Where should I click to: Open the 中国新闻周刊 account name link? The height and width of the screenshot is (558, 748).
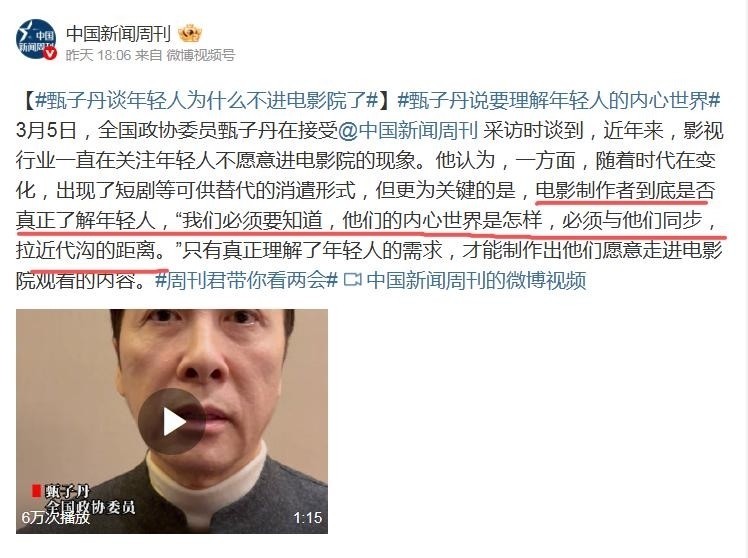(118, 33)
